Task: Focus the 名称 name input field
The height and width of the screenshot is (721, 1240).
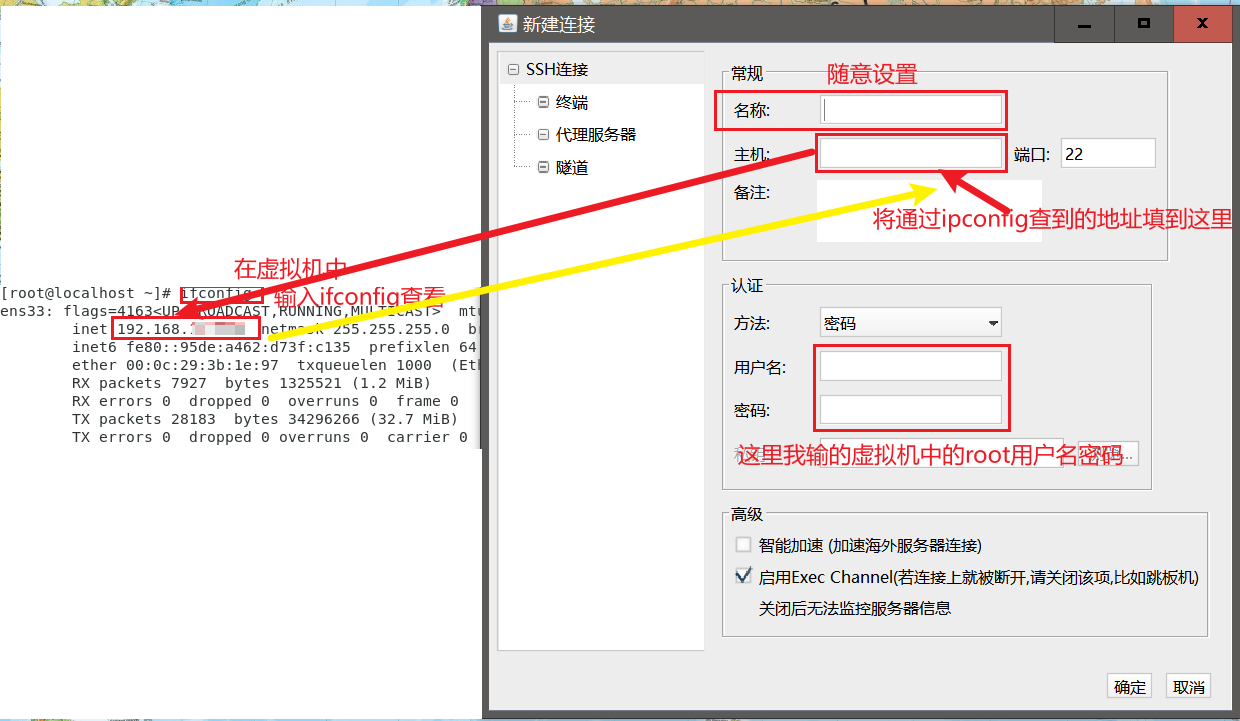Action: pyautogui.click(x=911, y=110)
